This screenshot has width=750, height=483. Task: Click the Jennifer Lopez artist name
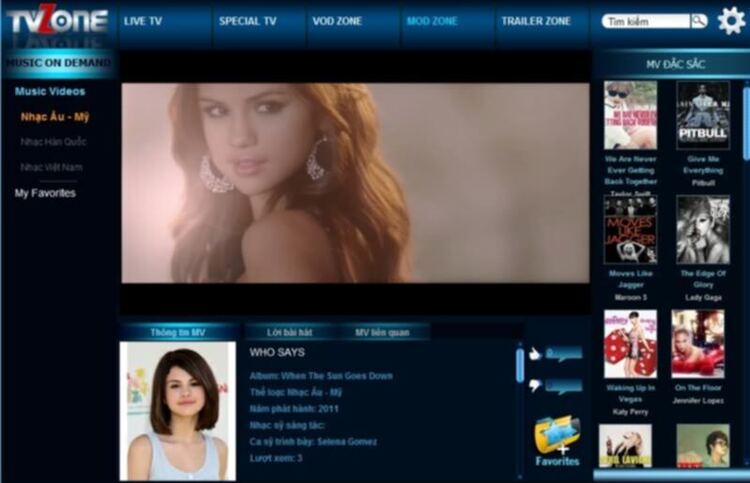698,400
